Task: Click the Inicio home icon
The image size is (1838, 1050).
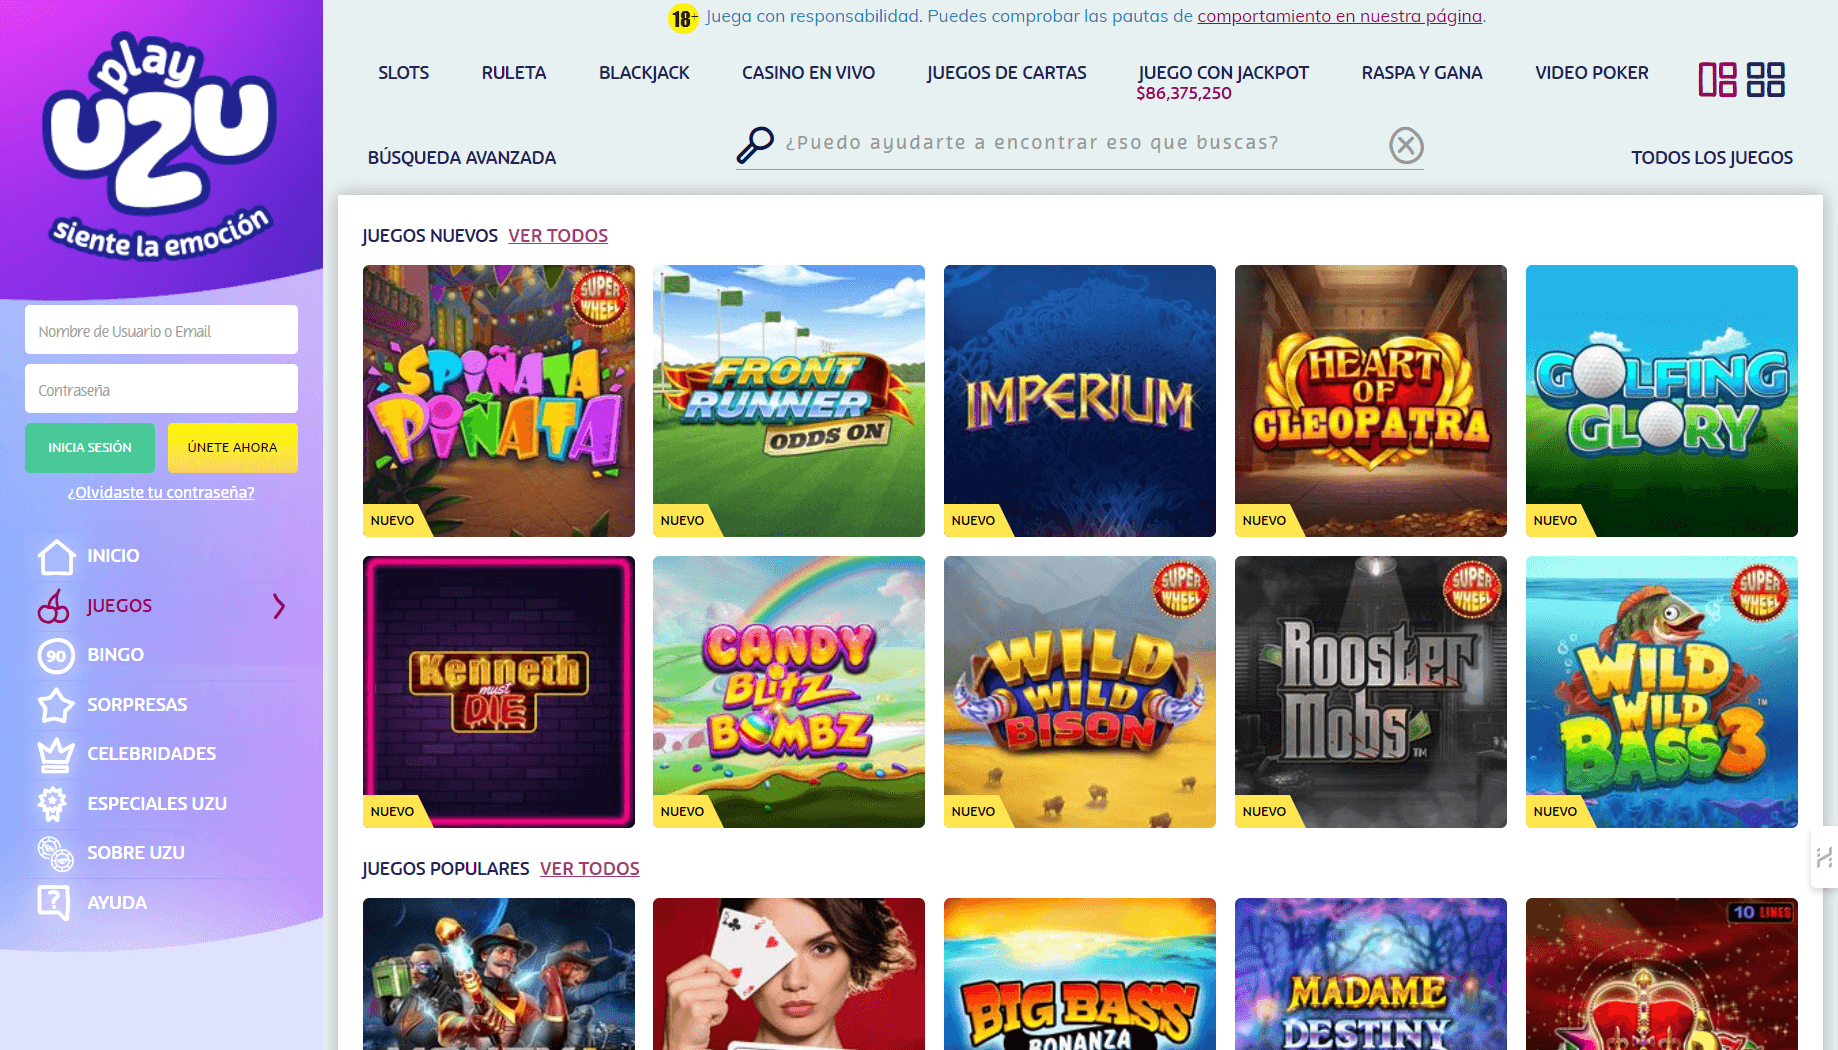Action: pos(57,556)
